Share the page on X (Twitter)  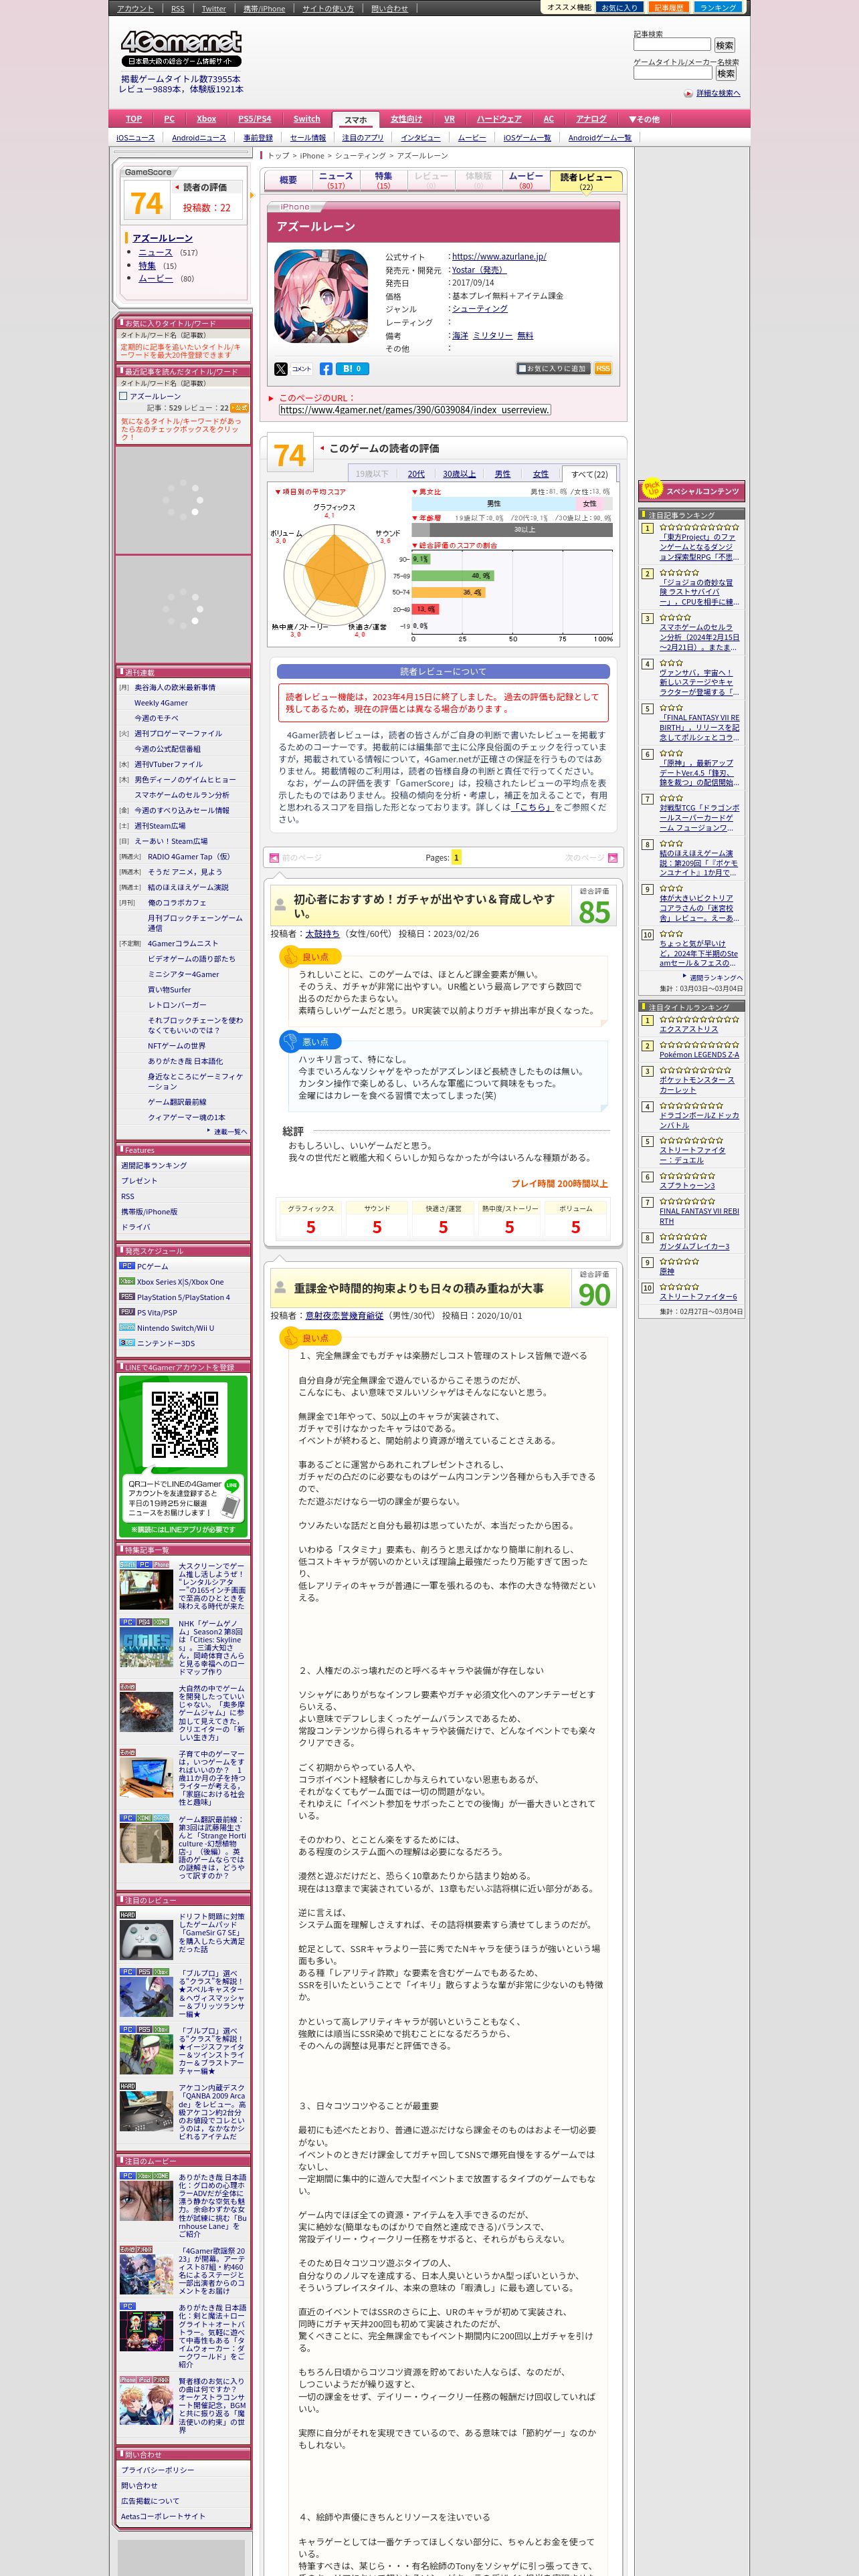click(281, 369)
